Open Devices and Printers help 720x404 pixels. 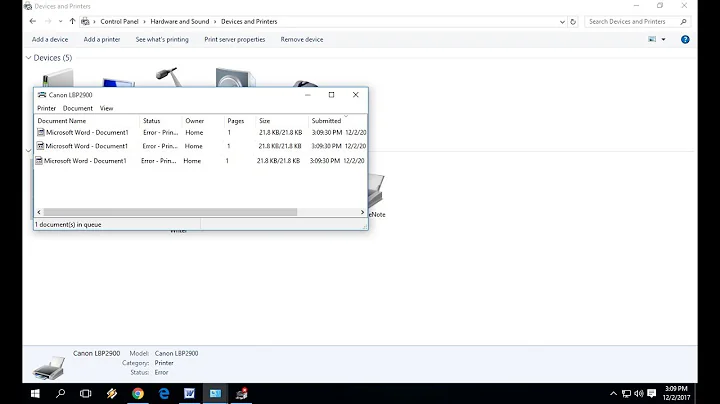pos(685,39)
